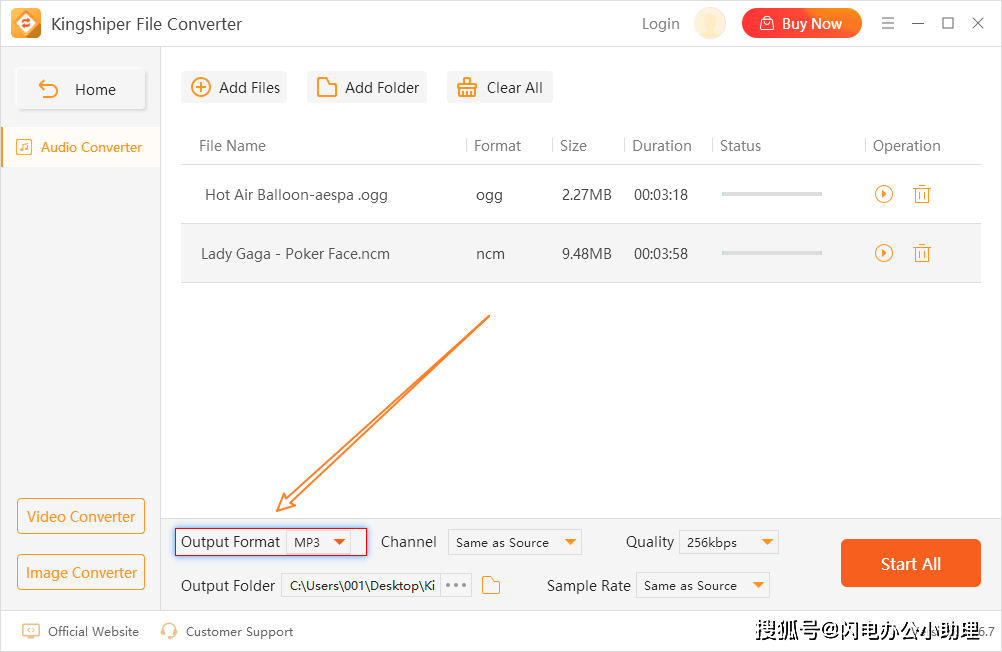The width and height of the screenshot is (1002, 652).
Task: Click Lady Gaga - Poker Face progress bar
Action: [x=771, y=253]
